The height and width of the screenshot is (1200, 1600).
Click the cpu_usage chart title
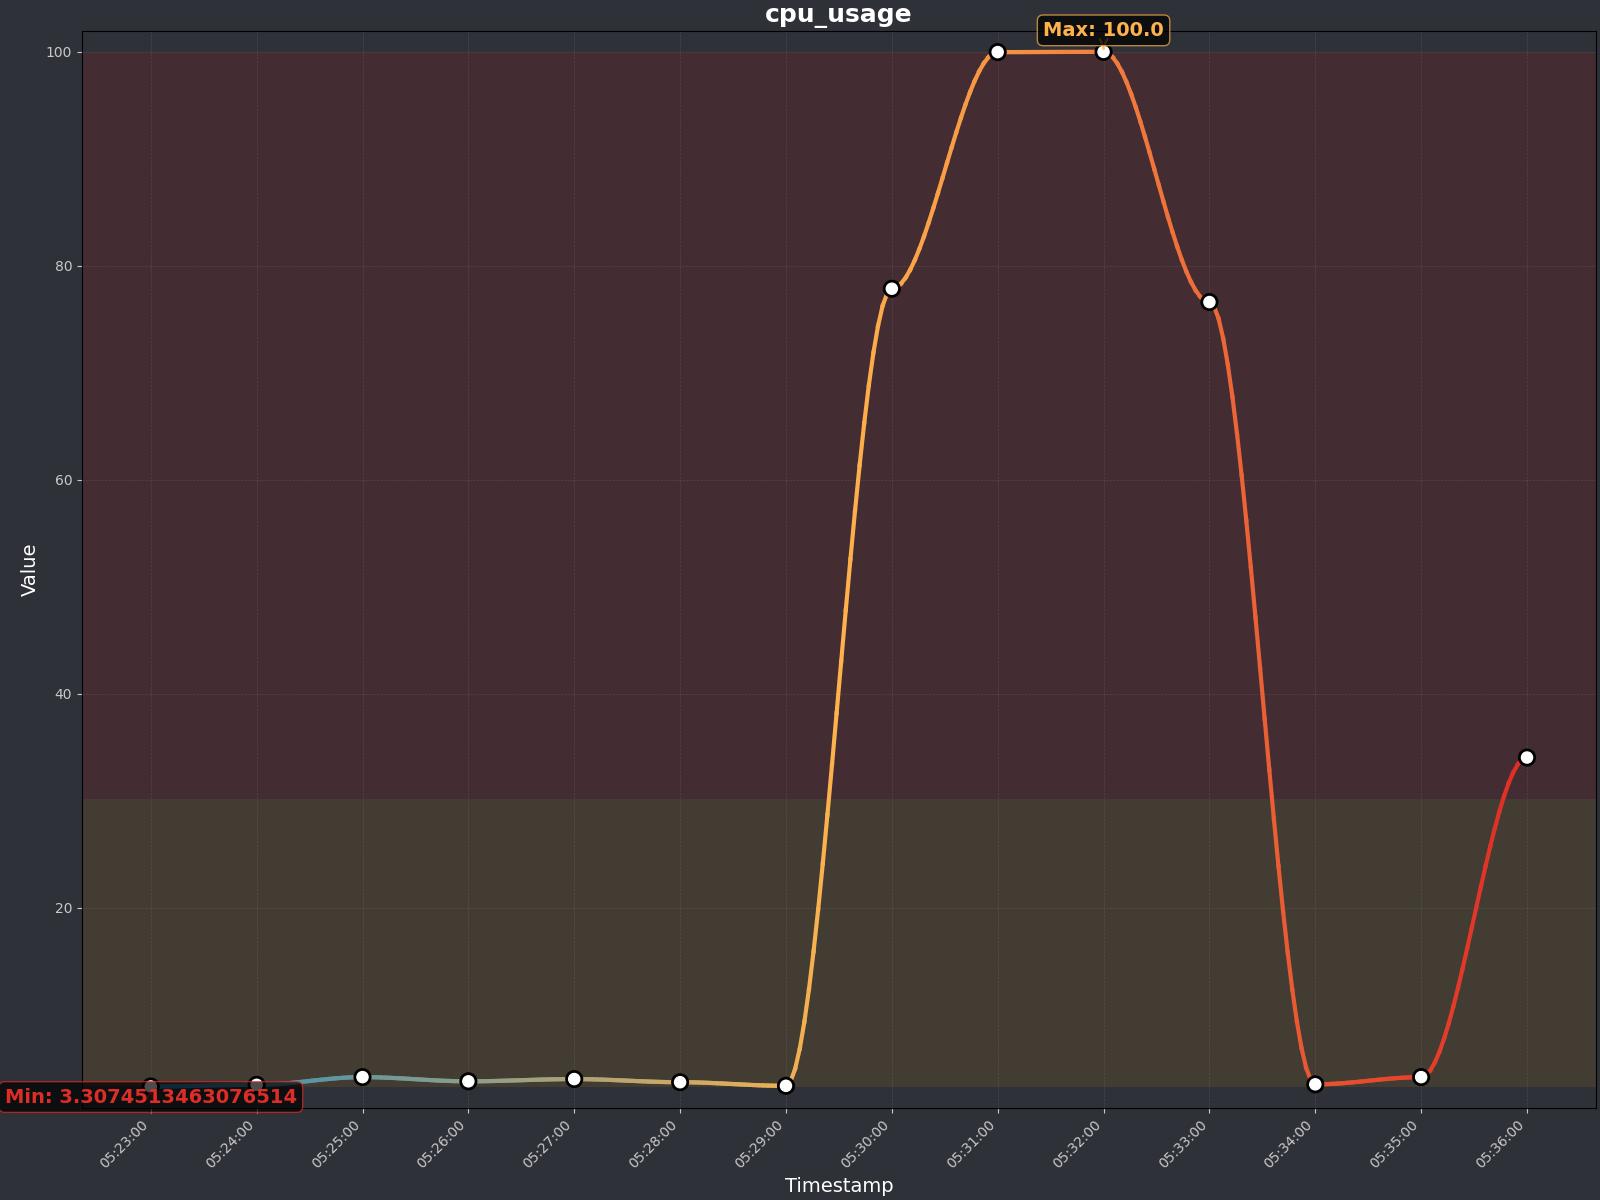click(838, 14)
